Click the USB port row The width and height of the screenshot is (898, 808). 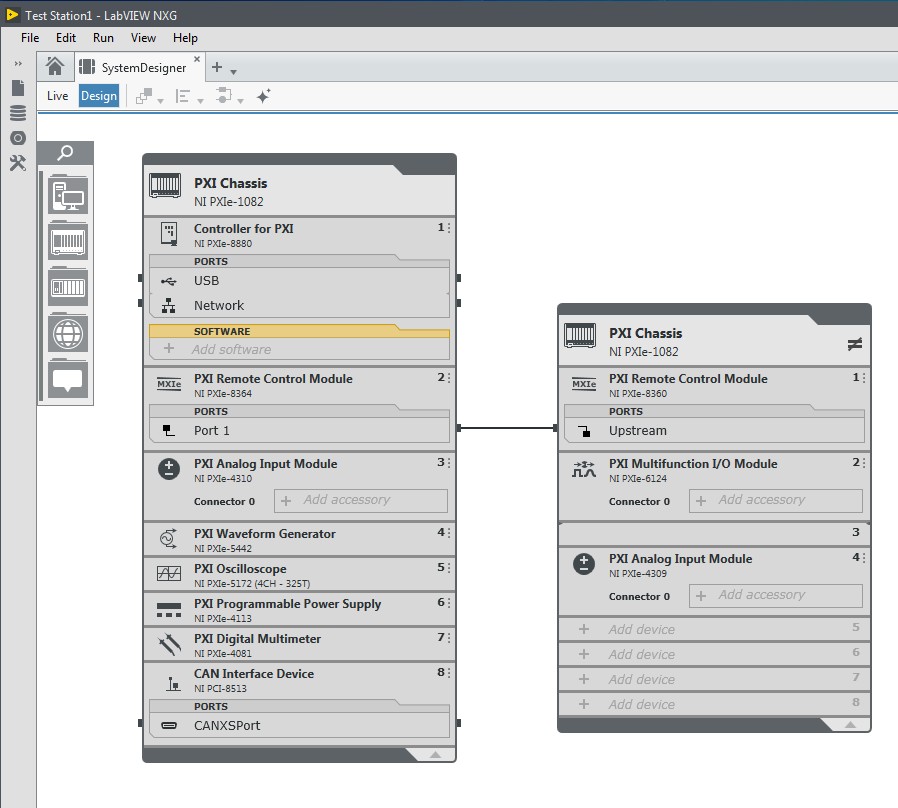tap(299, 281)
